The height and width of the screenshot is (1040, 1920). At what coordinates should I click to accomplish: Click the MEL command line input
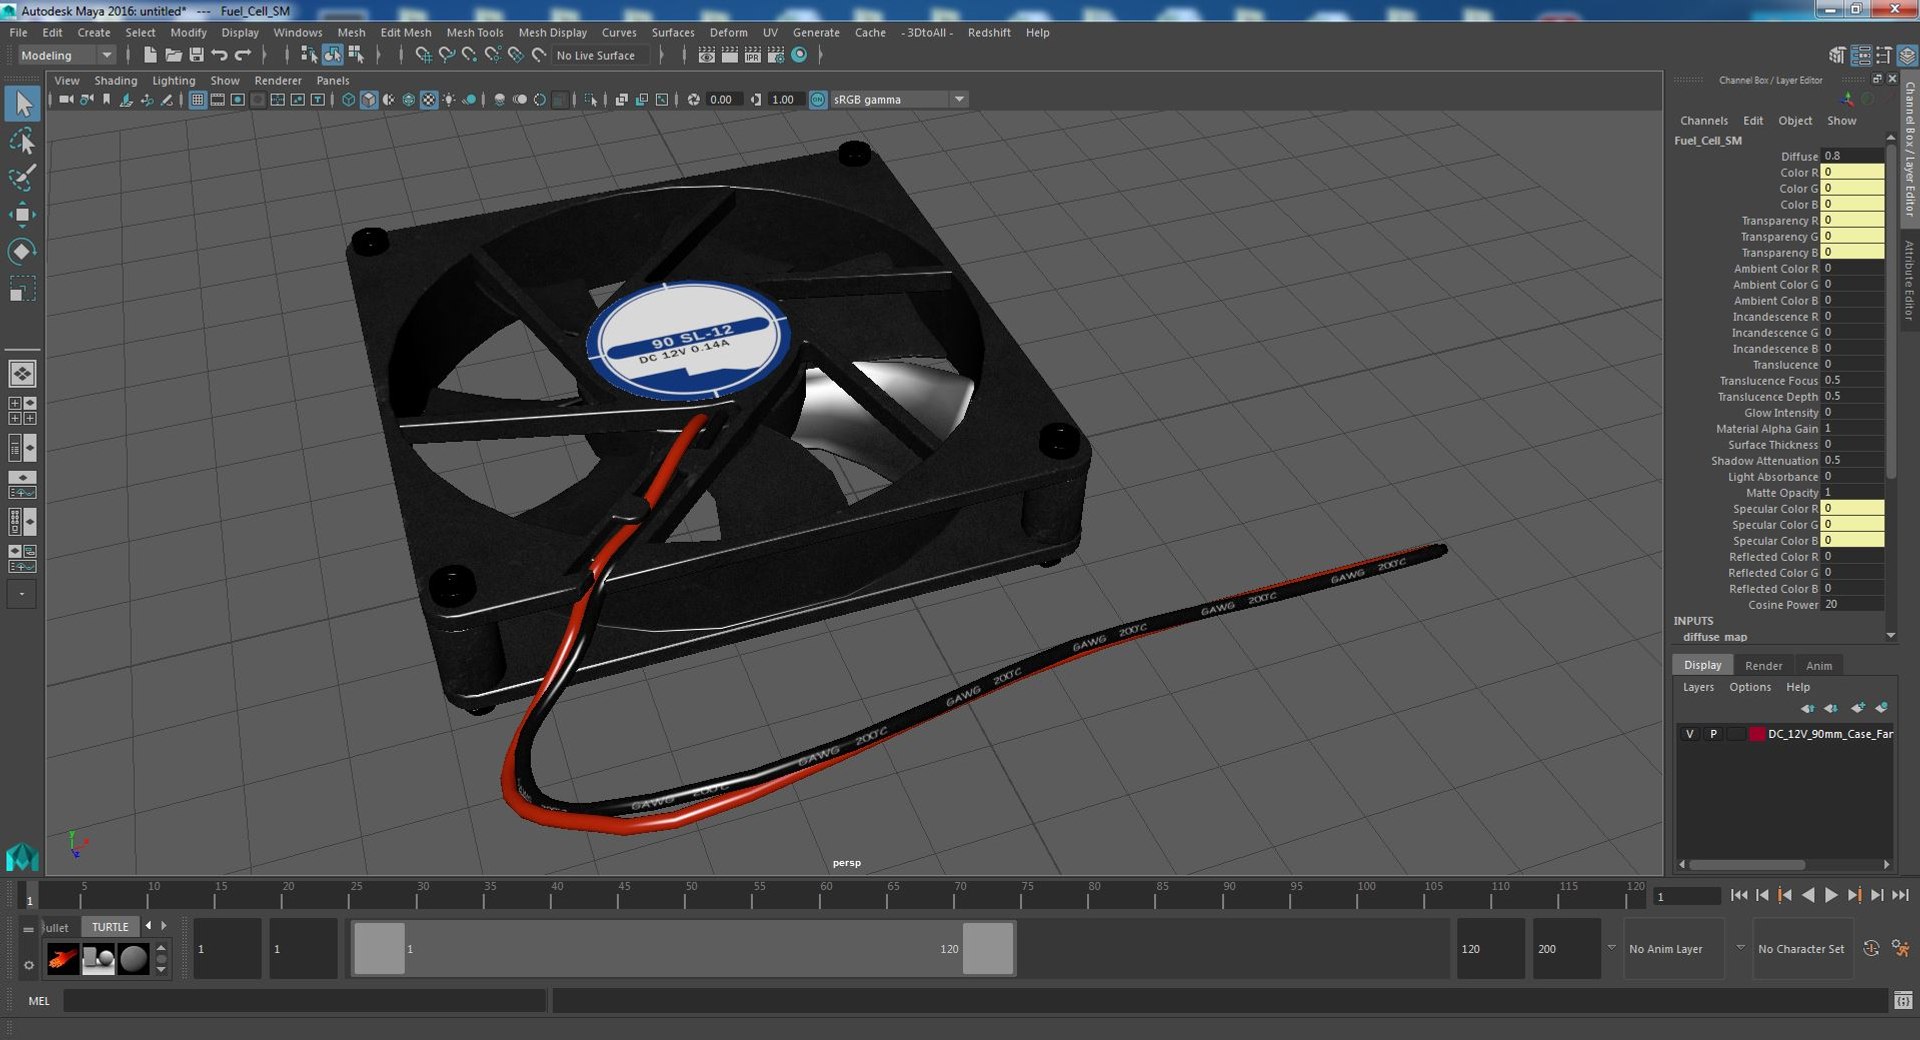point(304,1000)
